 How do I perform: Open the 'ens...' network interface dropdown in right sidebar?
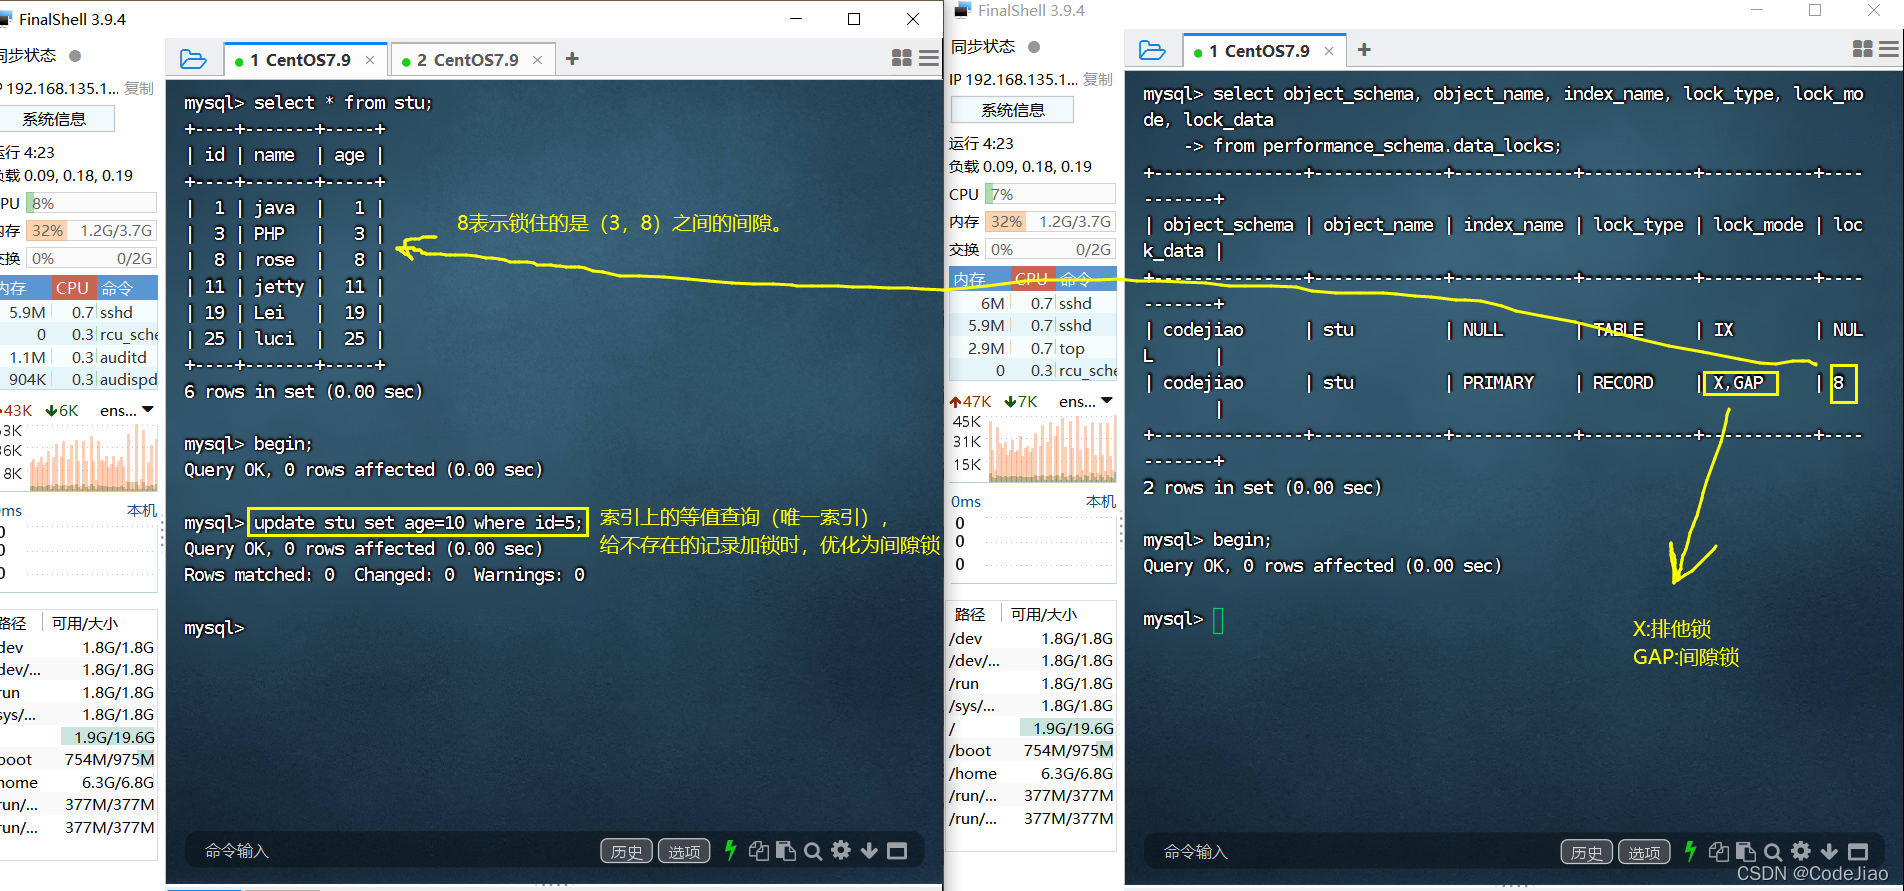1086,401
